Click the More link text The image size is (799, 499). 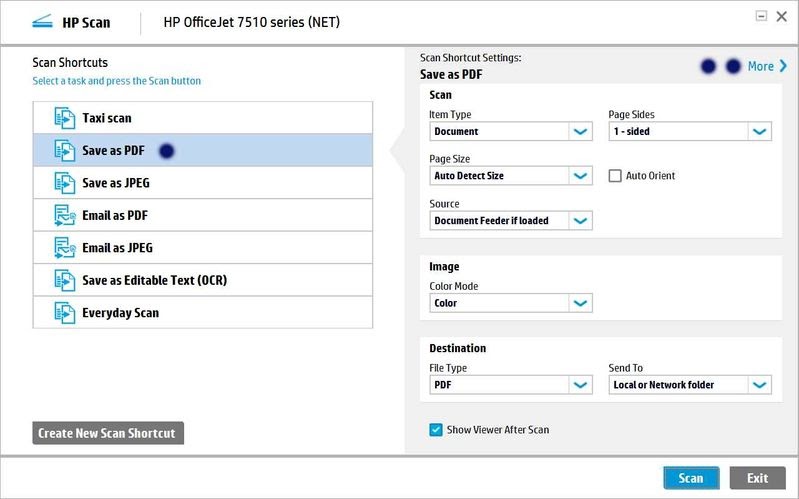(x=760, y=66)
